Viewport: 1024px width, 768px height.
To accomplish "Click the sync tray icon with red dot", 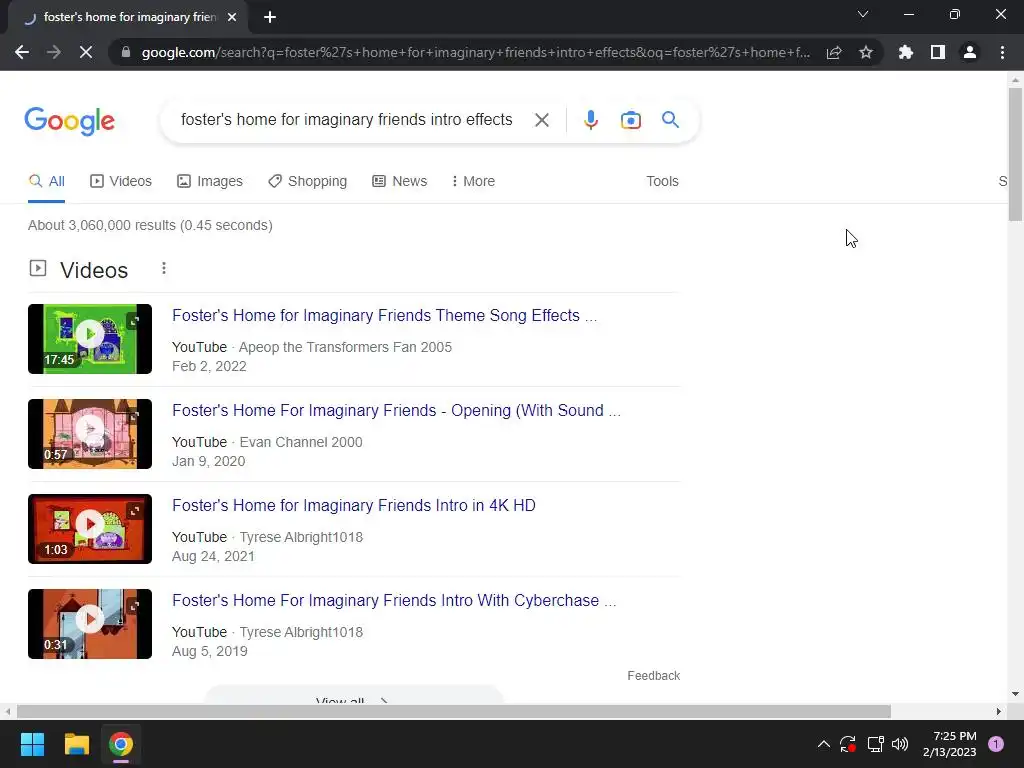I will tap(848, 744).
